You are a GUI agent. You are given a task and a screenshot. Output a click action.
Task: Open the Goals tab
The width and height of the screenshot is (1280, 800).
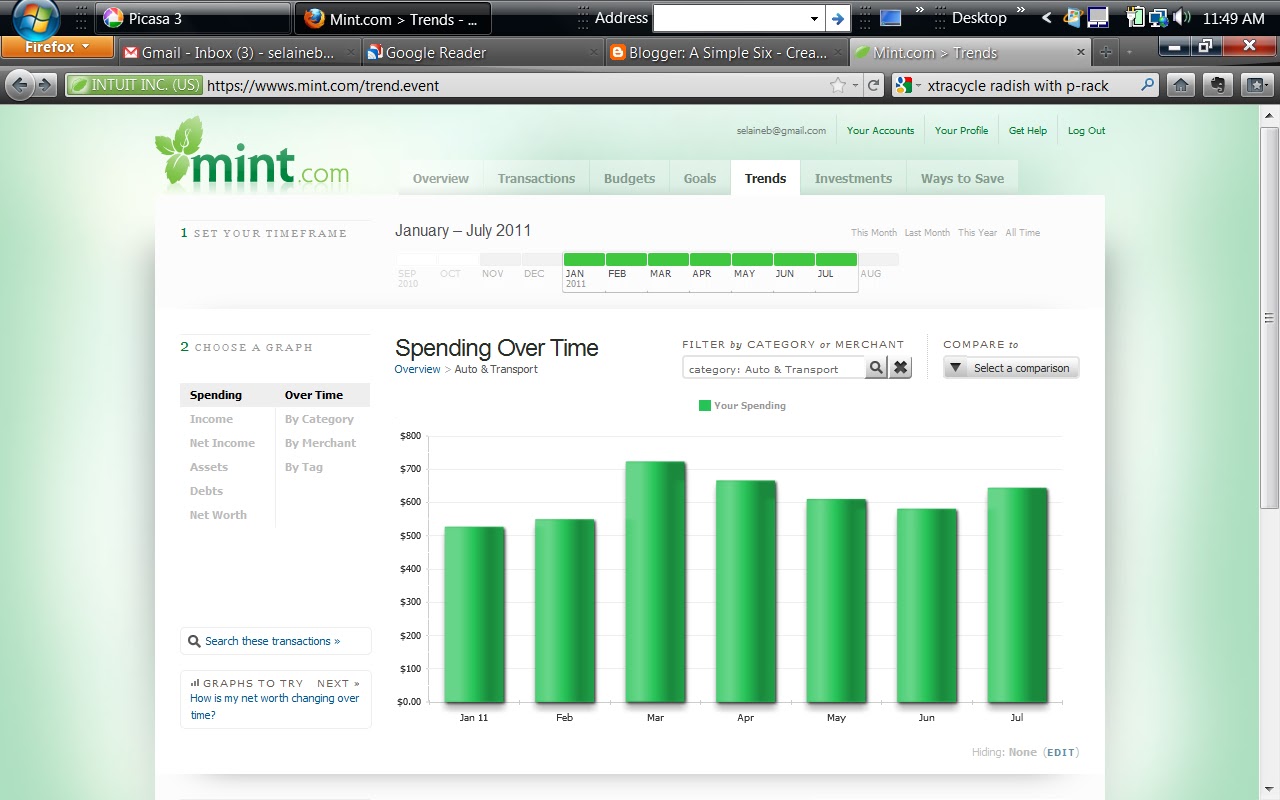[700, 178]
